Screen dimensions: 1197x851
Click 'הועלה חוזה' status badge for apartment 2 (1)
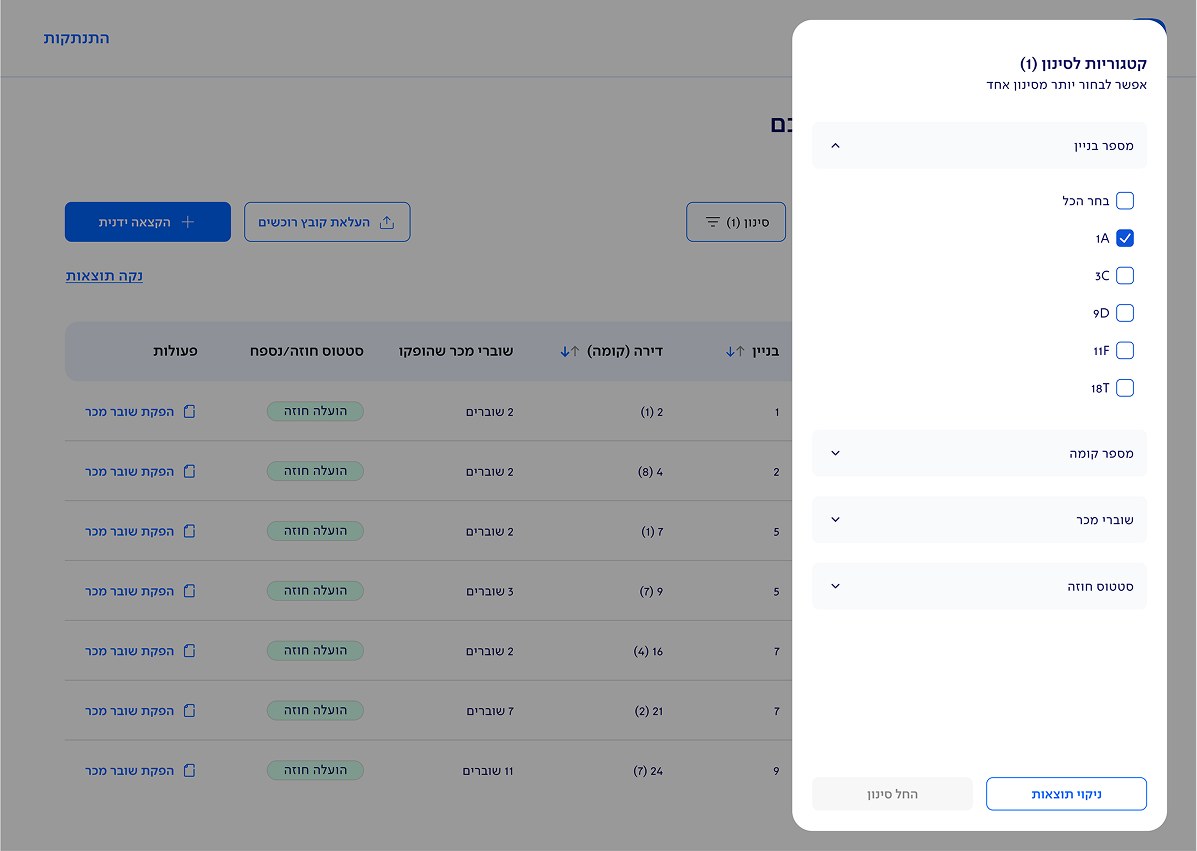(x=315, y=411)
